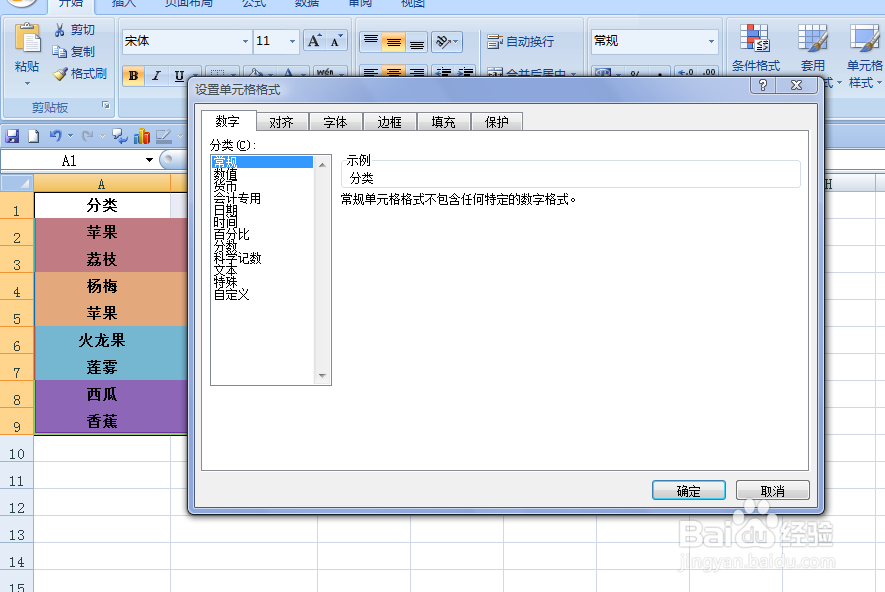
Task: Switch to the 边框 (Border) tab
Action: point(389,122)
